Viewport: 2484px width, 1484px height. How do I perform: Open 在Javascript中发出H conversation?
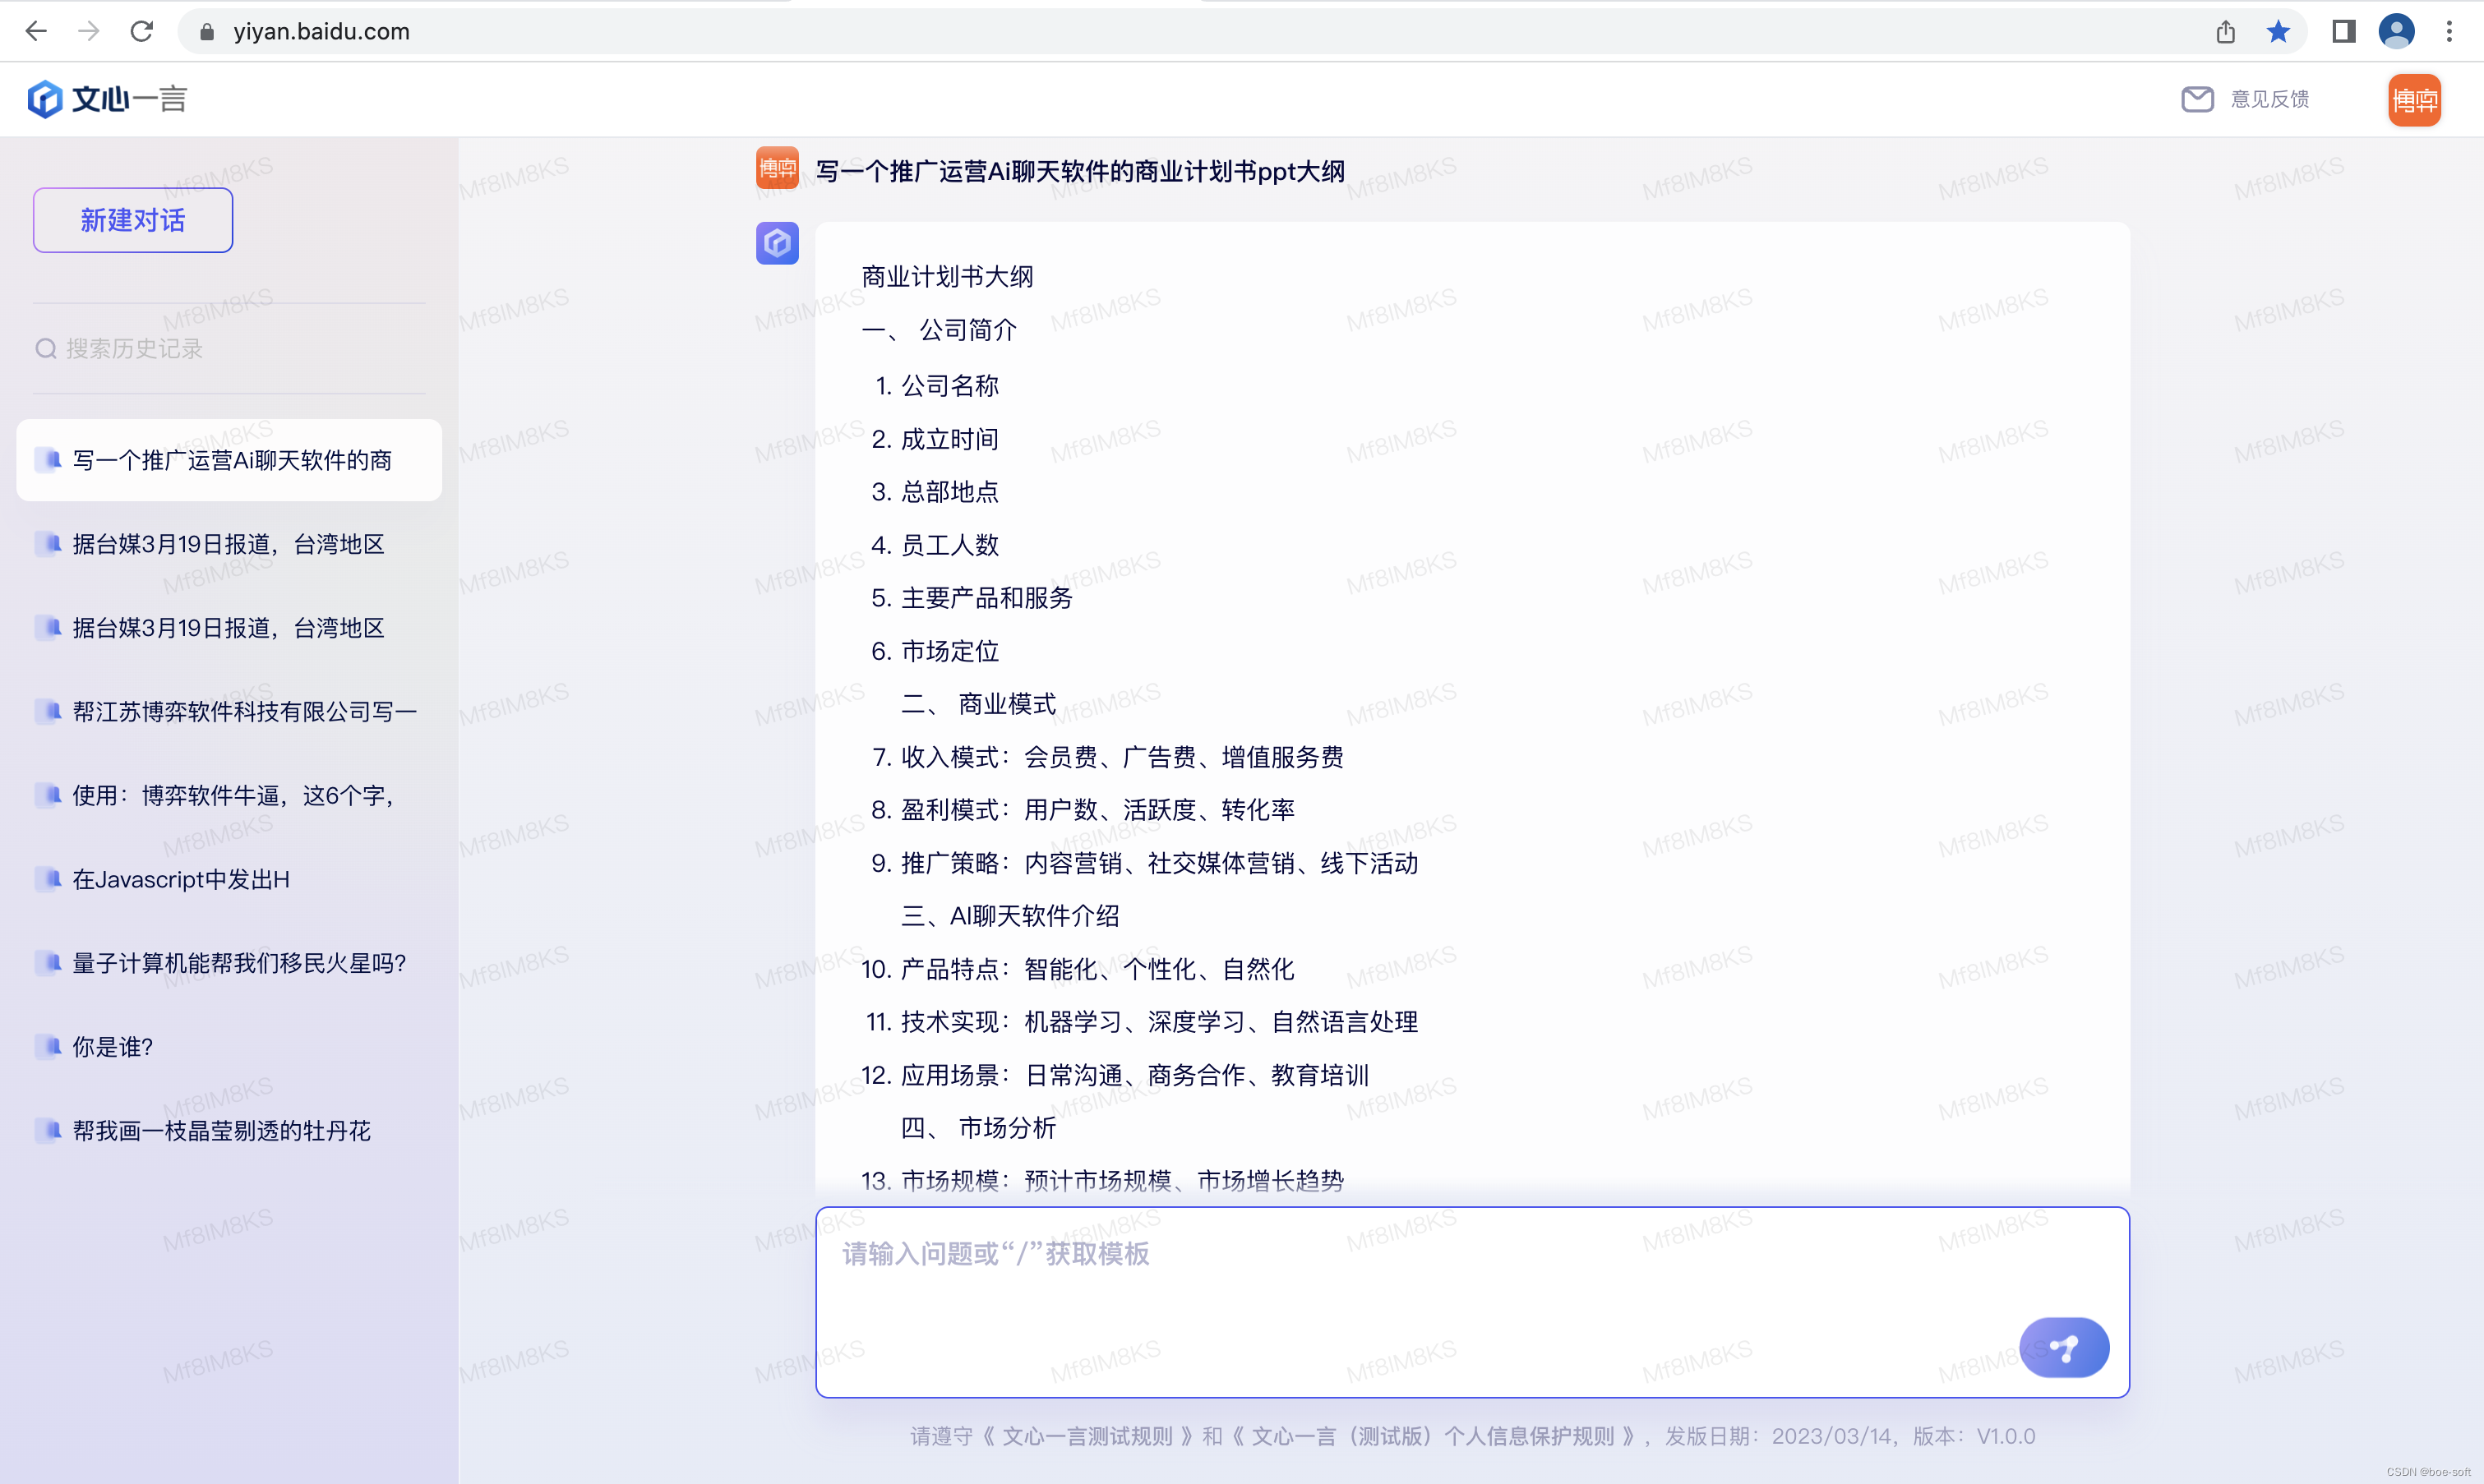pyautogui.click(x=229, y=879)
